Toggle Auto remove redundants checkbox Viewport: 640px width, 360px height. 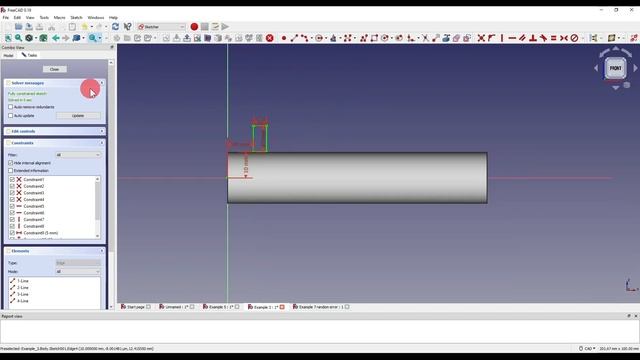click(11, 107)
